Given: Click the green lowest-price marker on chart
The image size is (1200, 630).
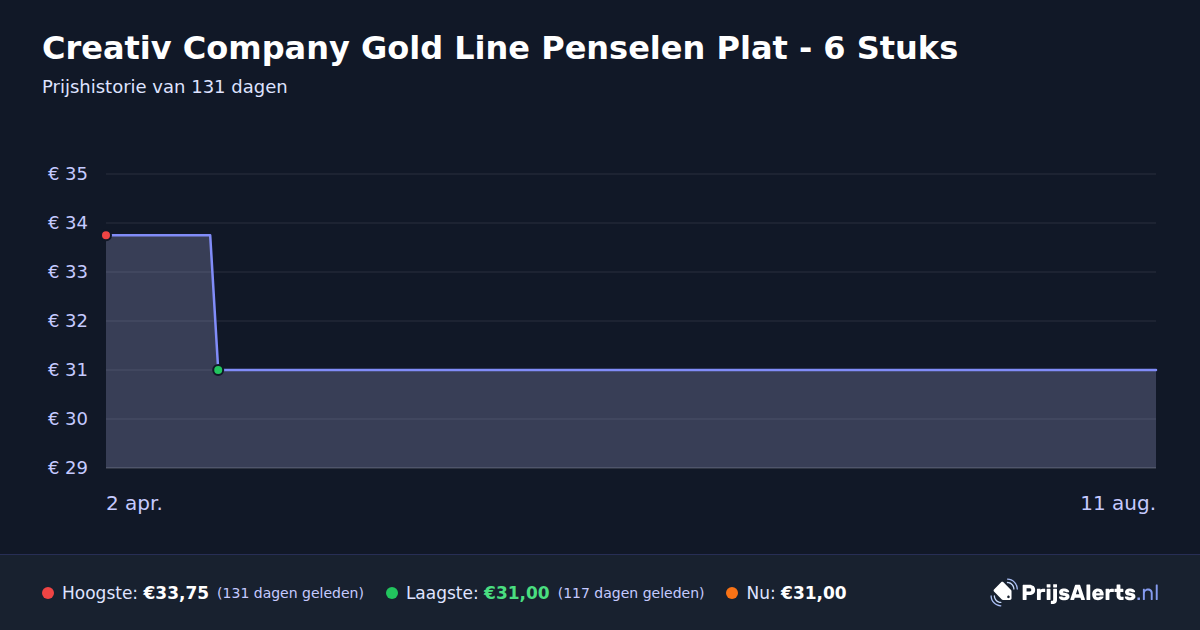Looking at the screenshot, I should click(x=218, y=370).
